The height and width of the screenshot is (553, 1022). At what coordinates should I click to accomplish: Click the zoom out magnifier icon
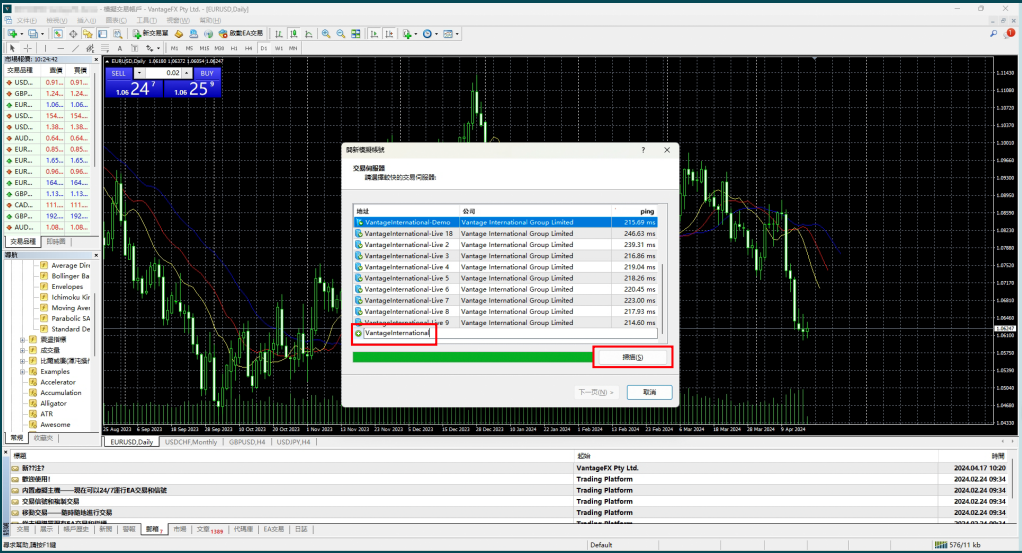[x=340, y=33]
